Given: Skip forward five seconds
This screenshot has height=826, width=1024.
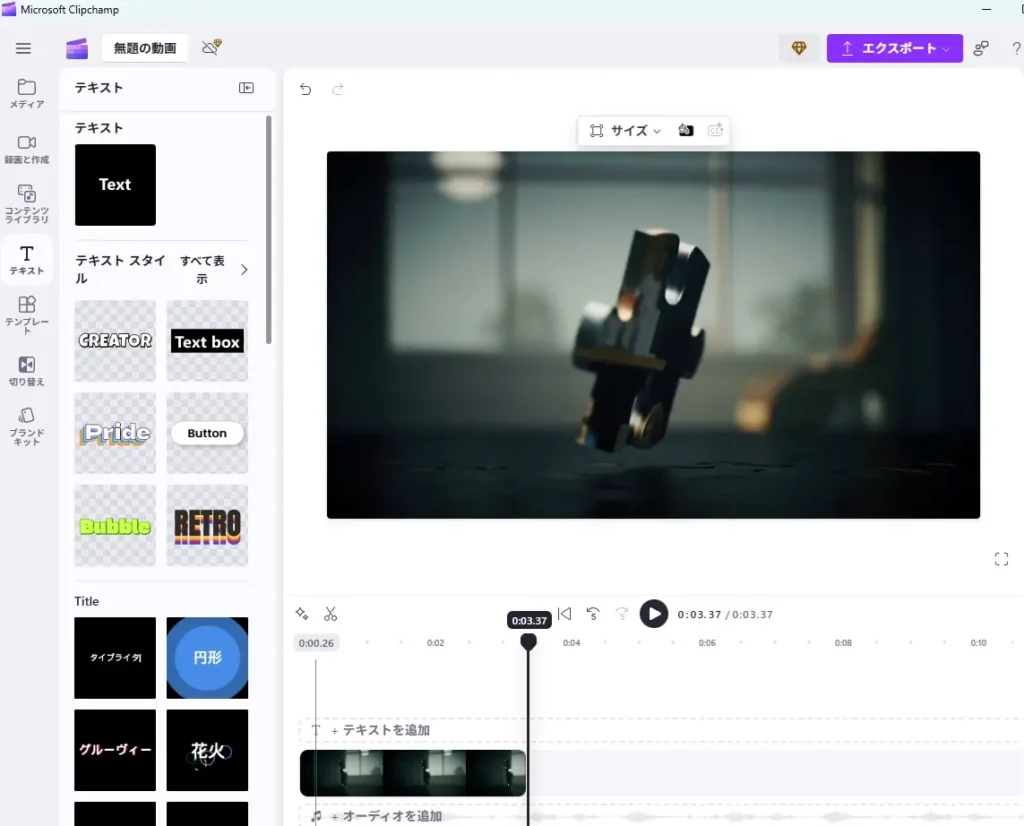Looking at the screenshot, I should (622, 614).
